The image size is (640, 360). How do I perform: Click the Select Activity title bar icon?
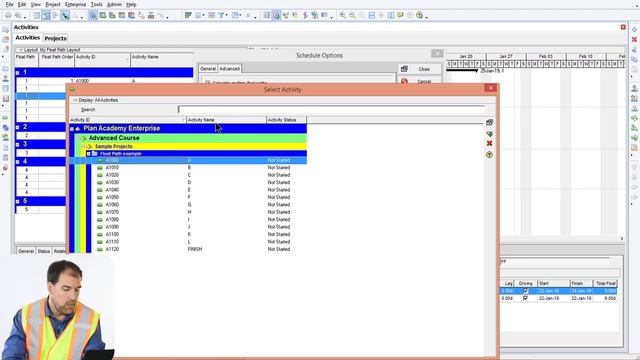[72, 89]
